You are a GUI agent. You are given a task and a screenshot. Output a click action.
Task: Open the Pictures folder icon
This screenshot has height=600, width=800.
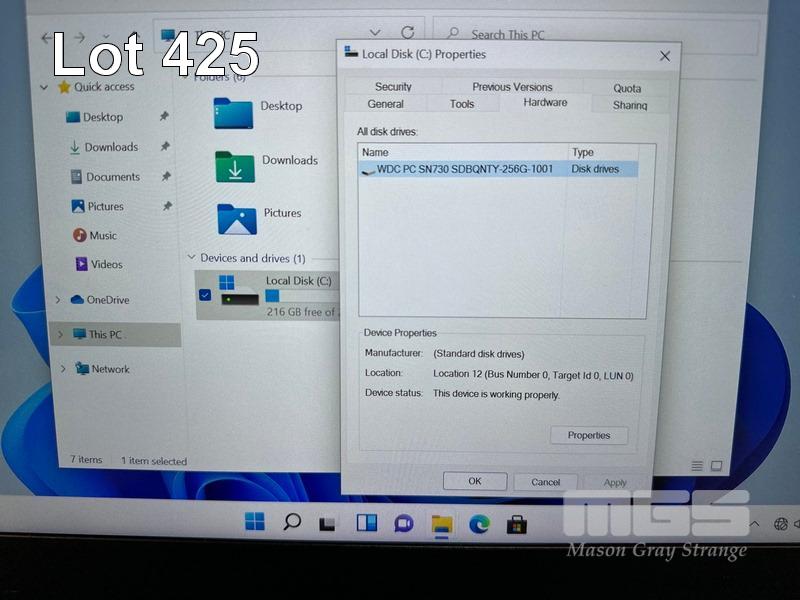(x=236, y=219)
